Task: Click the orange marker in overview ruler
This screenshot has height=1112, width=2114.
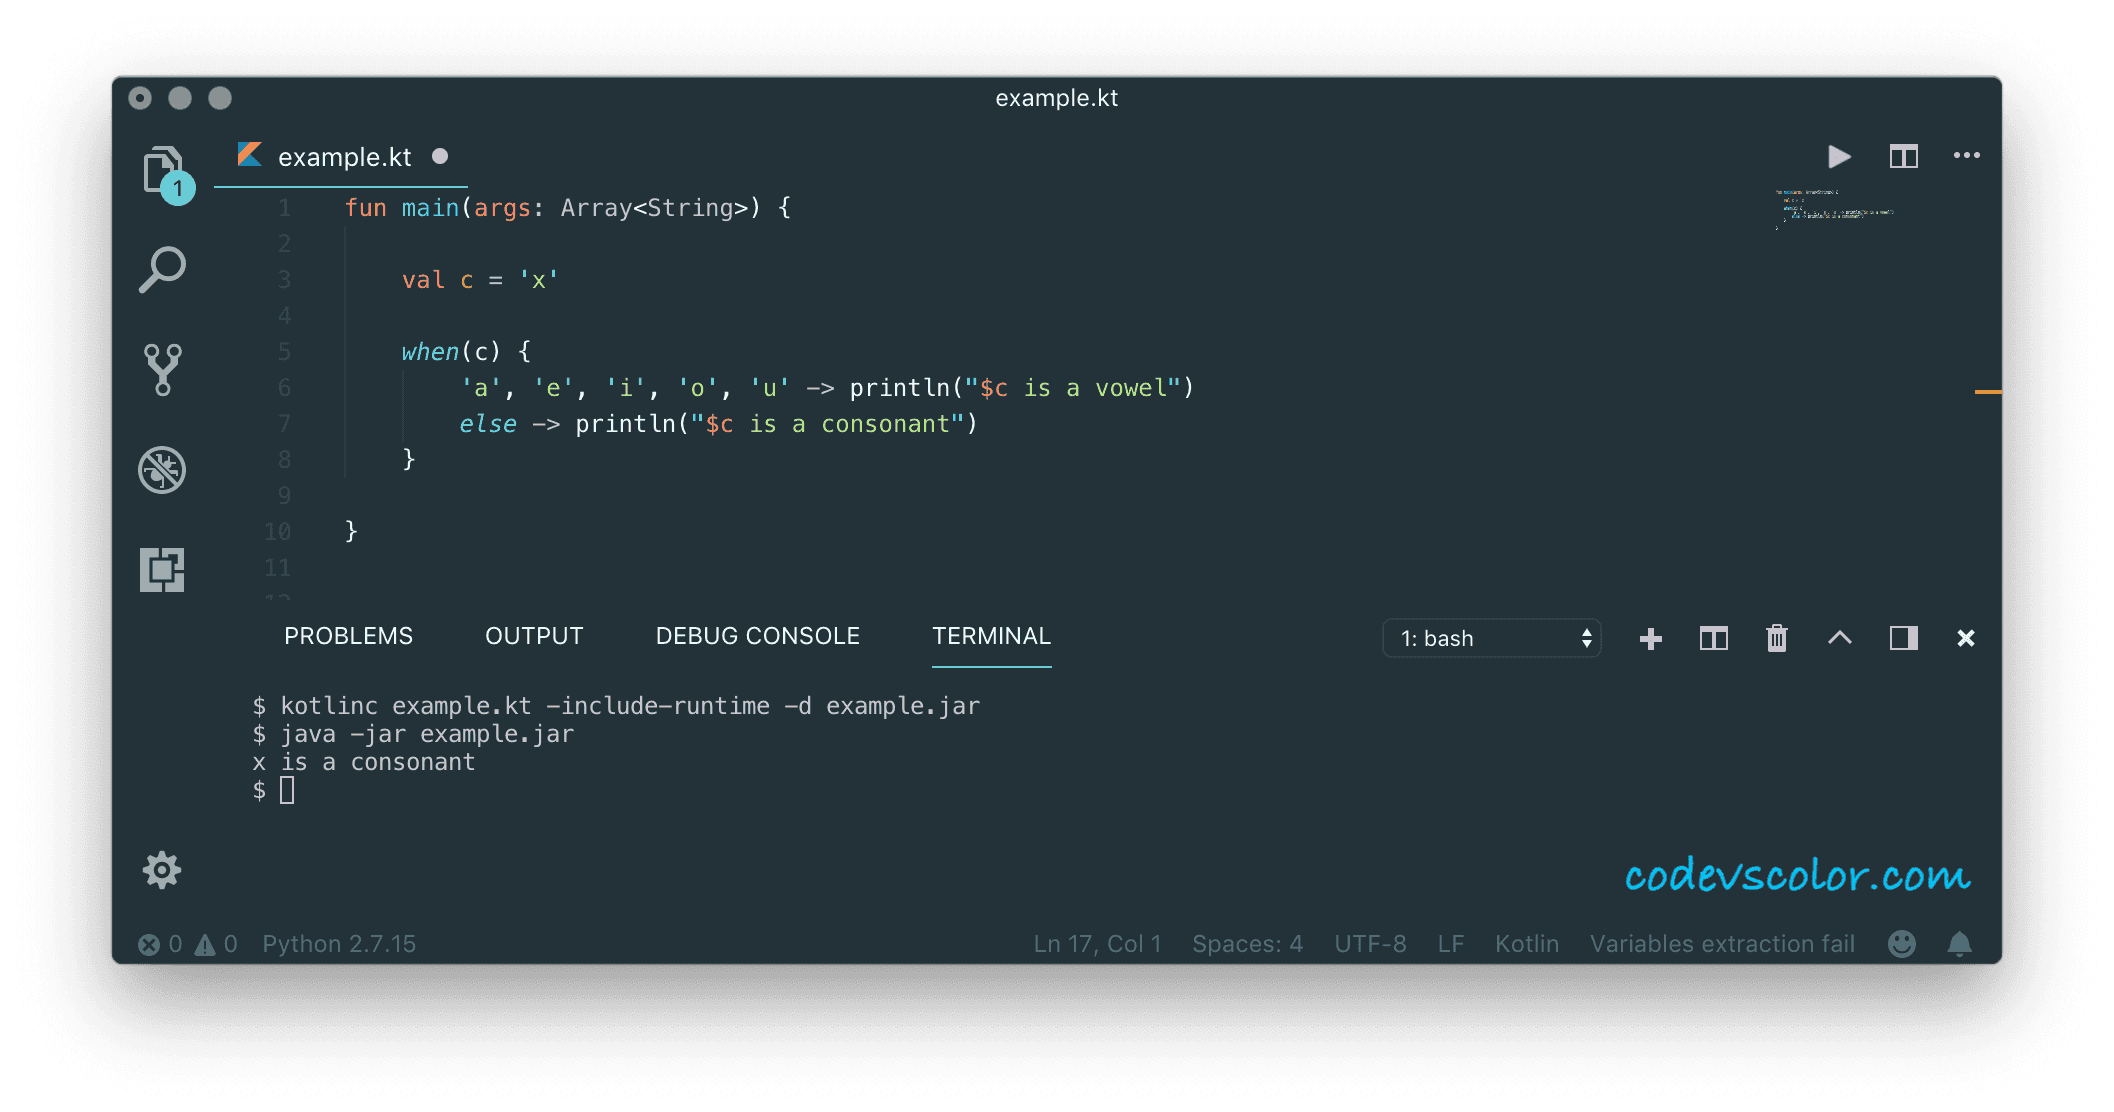Action: 1988,392
